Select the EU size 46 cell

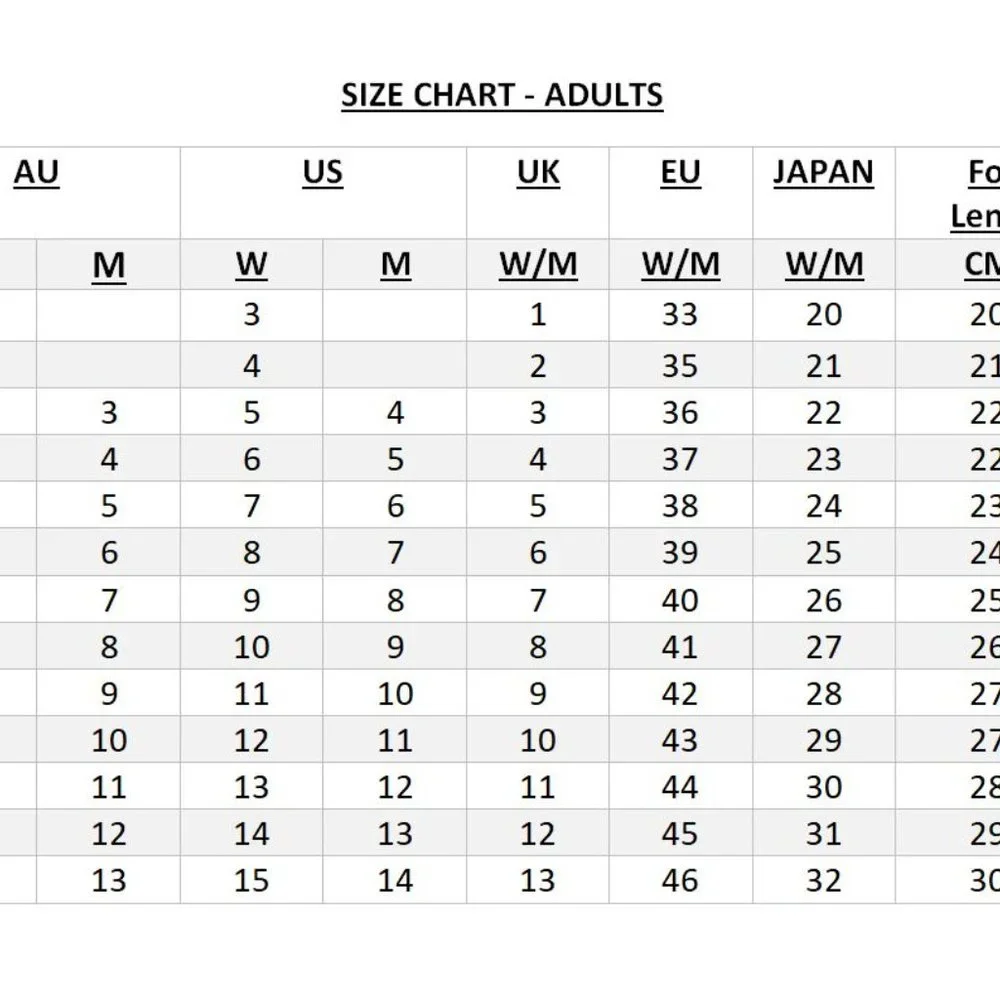(x=680, y=880)
